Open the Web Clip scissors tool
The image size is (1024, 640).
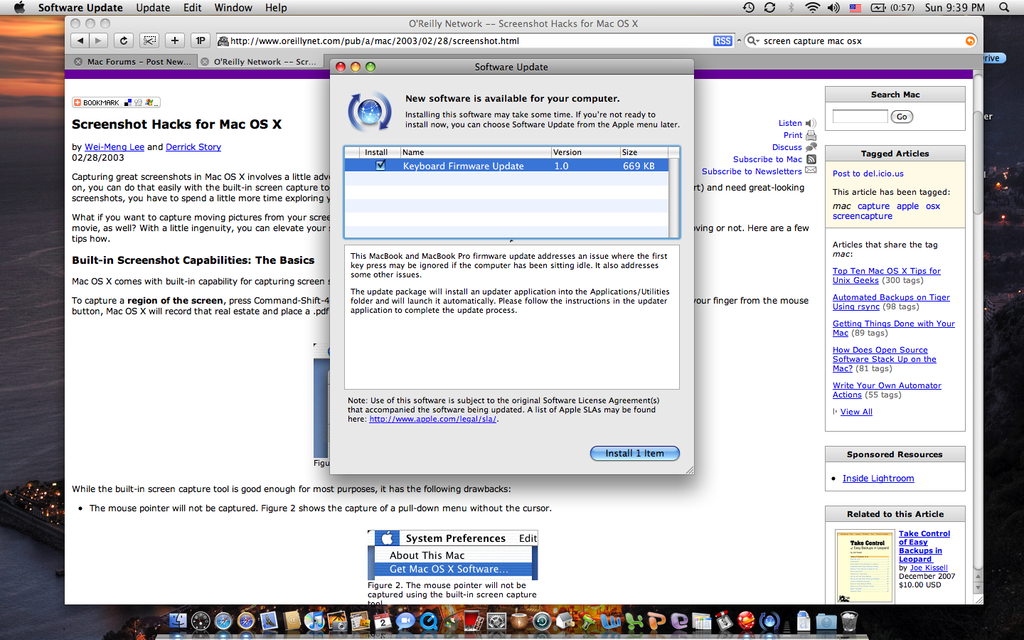[x=149, y=40]
